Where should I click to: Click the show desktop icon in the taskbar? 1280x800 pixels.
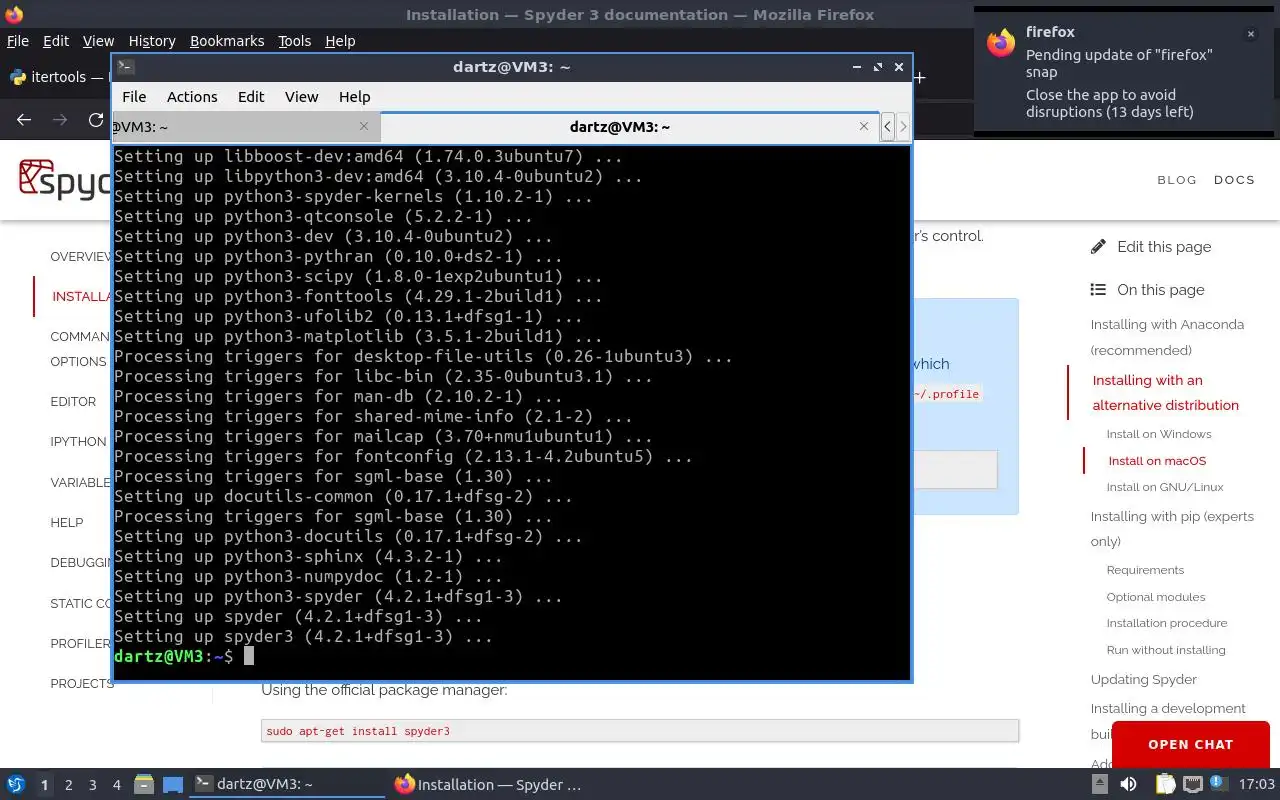pos(173,785)
